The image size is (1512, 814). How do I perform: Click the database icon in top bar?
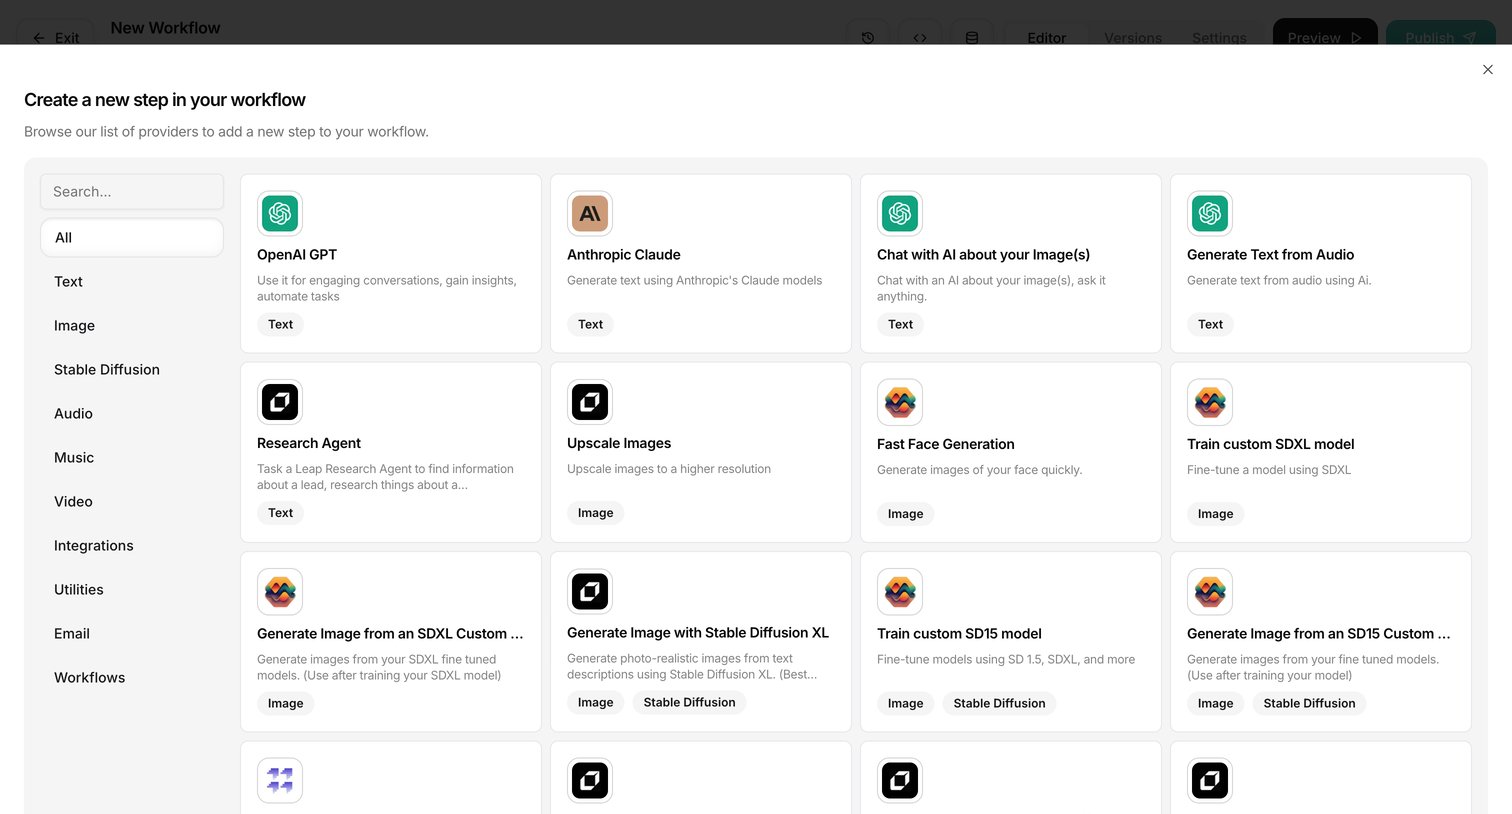click(x=972, y=37)
